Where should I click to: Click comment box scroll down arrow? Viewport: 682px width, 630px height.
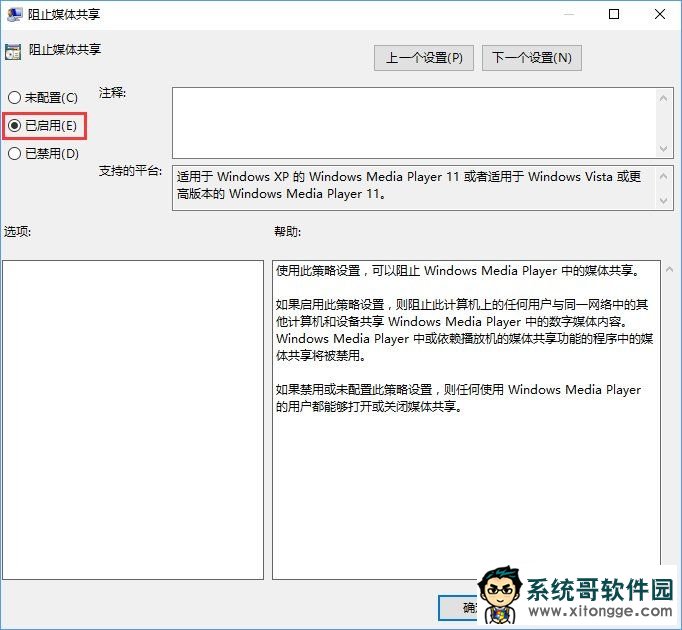tap(663, 149)
